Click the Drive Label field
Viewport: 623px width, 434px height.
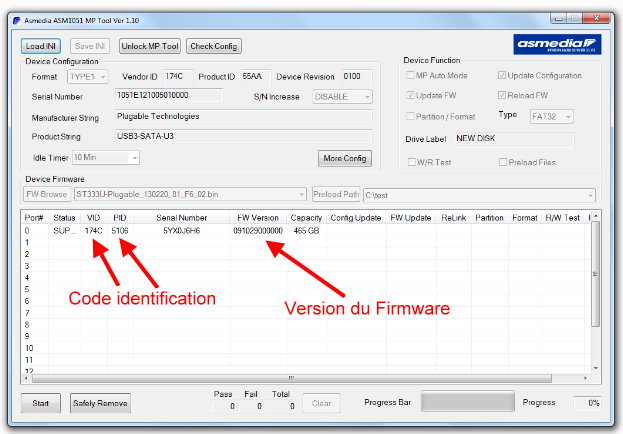(515, 139)
